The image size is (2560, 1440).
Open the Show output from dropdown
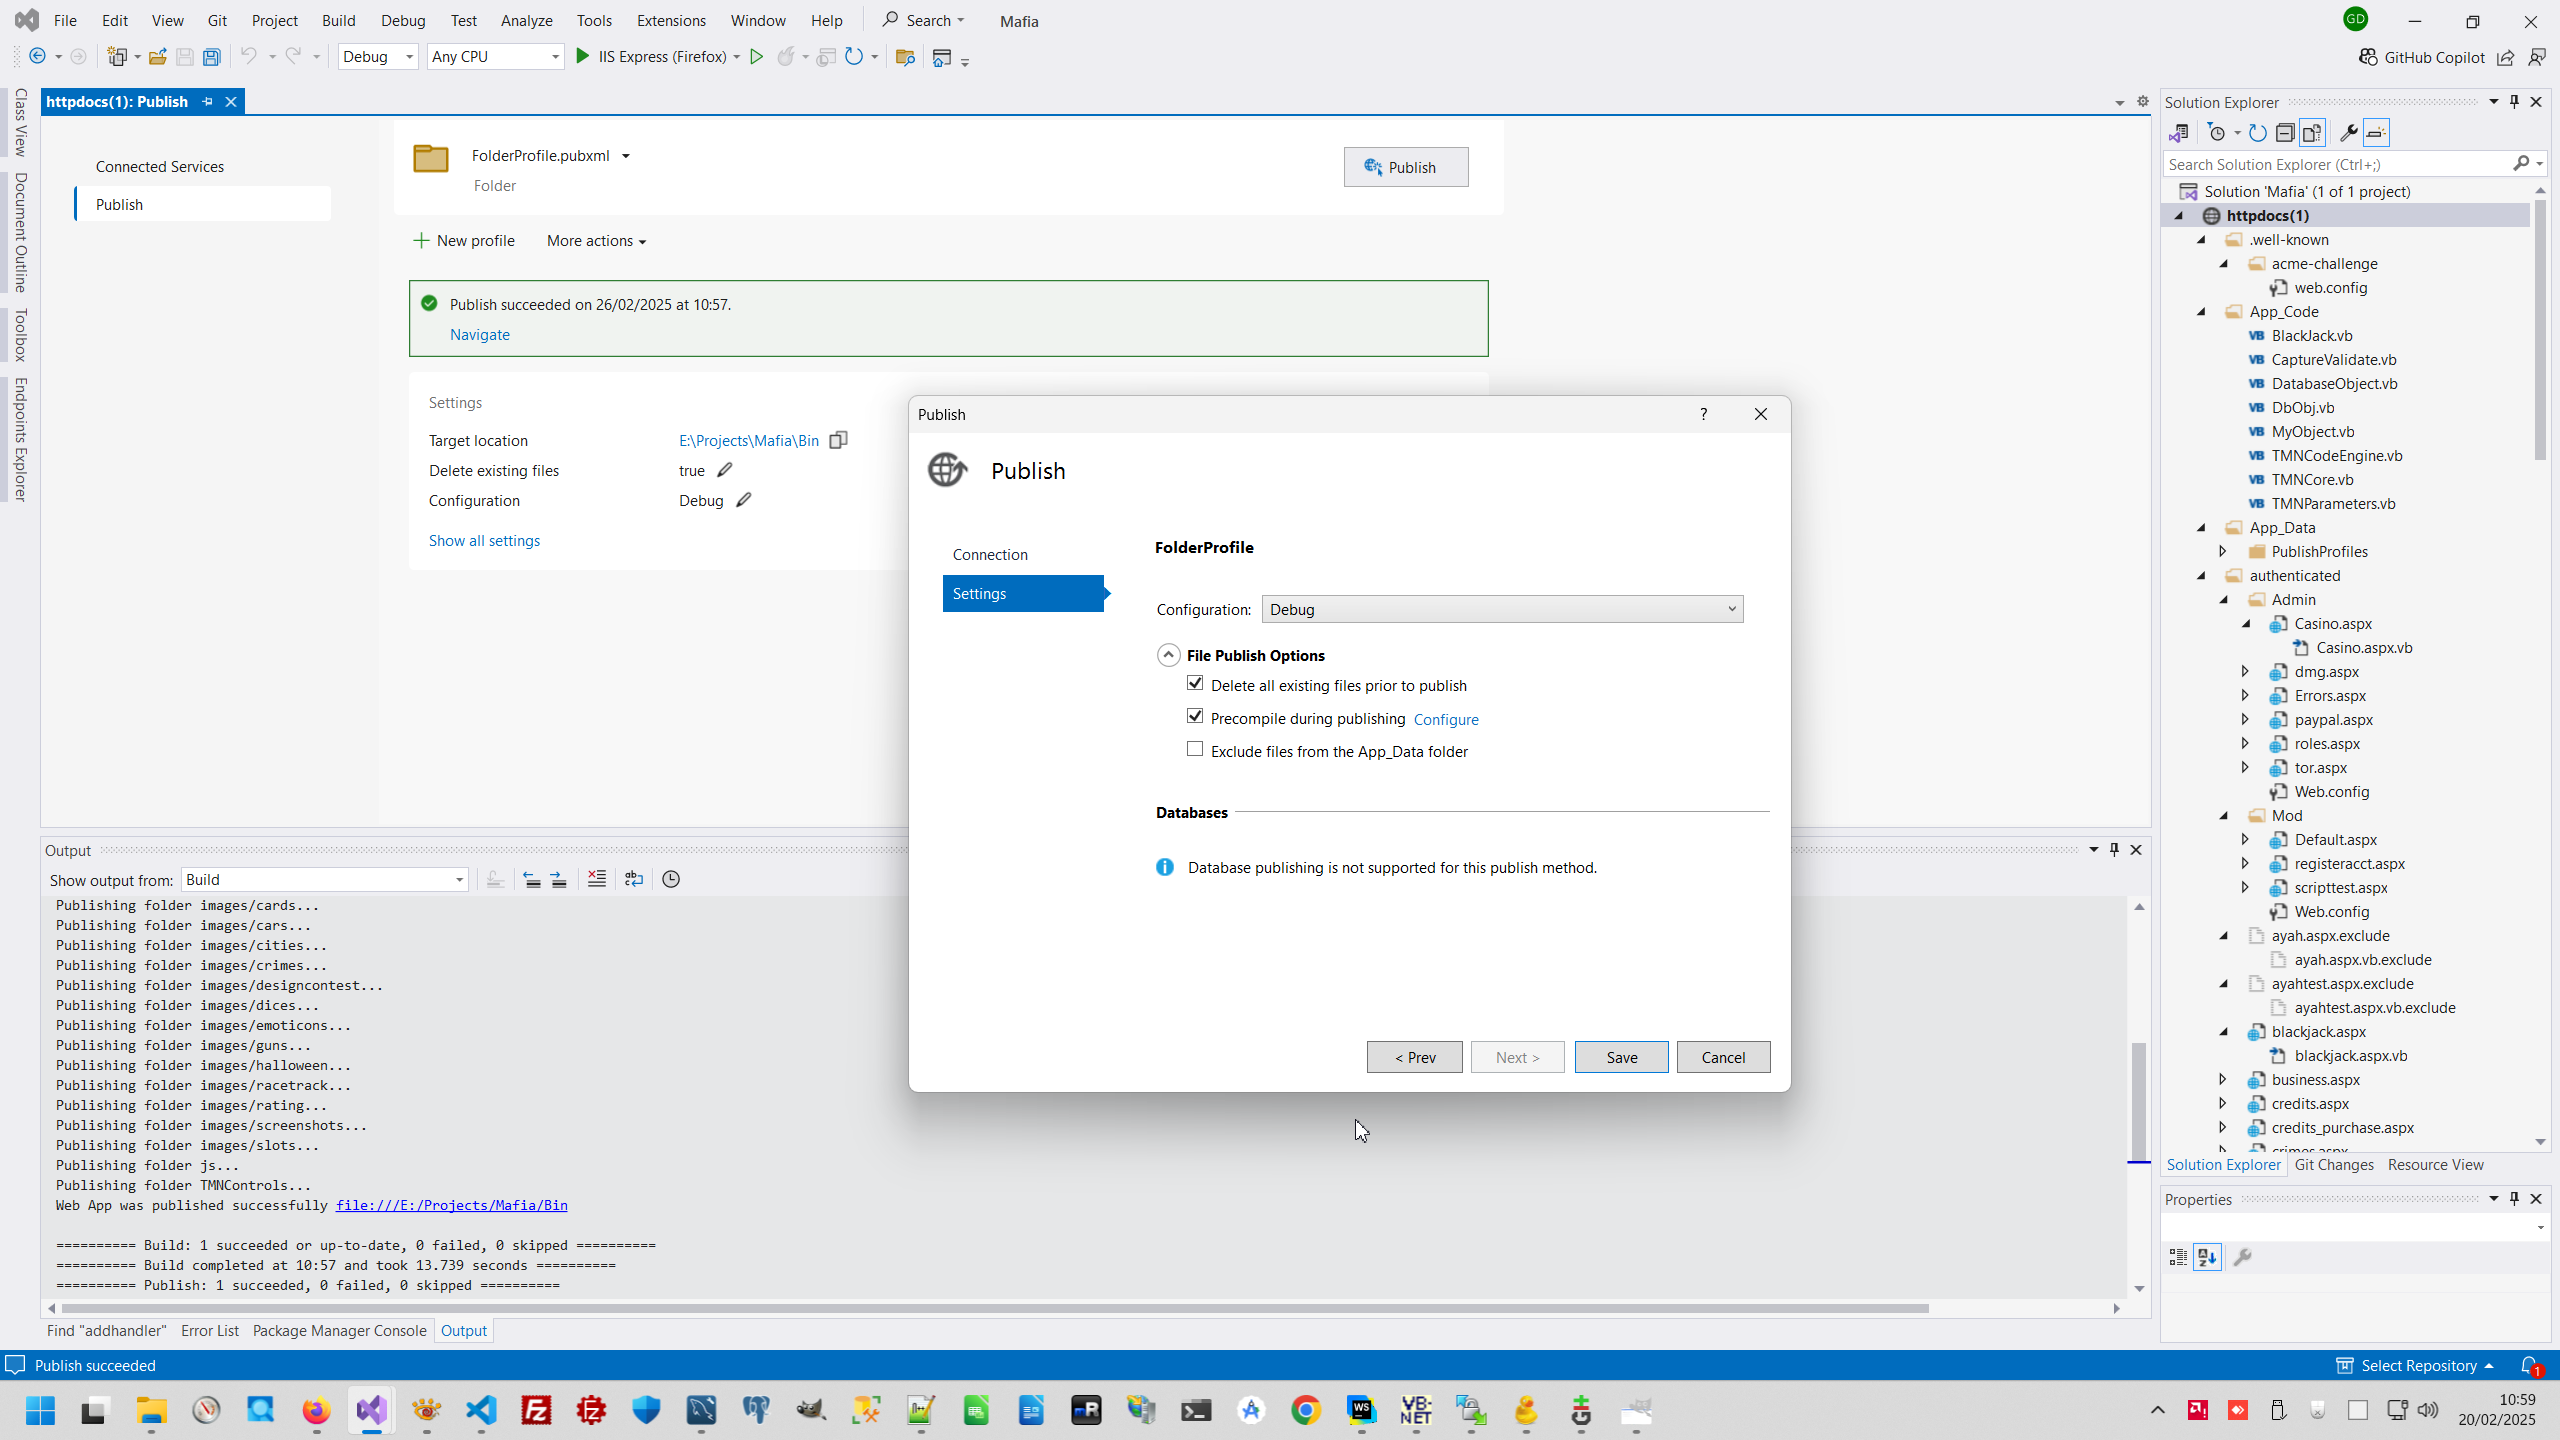[x=324, y=879]
